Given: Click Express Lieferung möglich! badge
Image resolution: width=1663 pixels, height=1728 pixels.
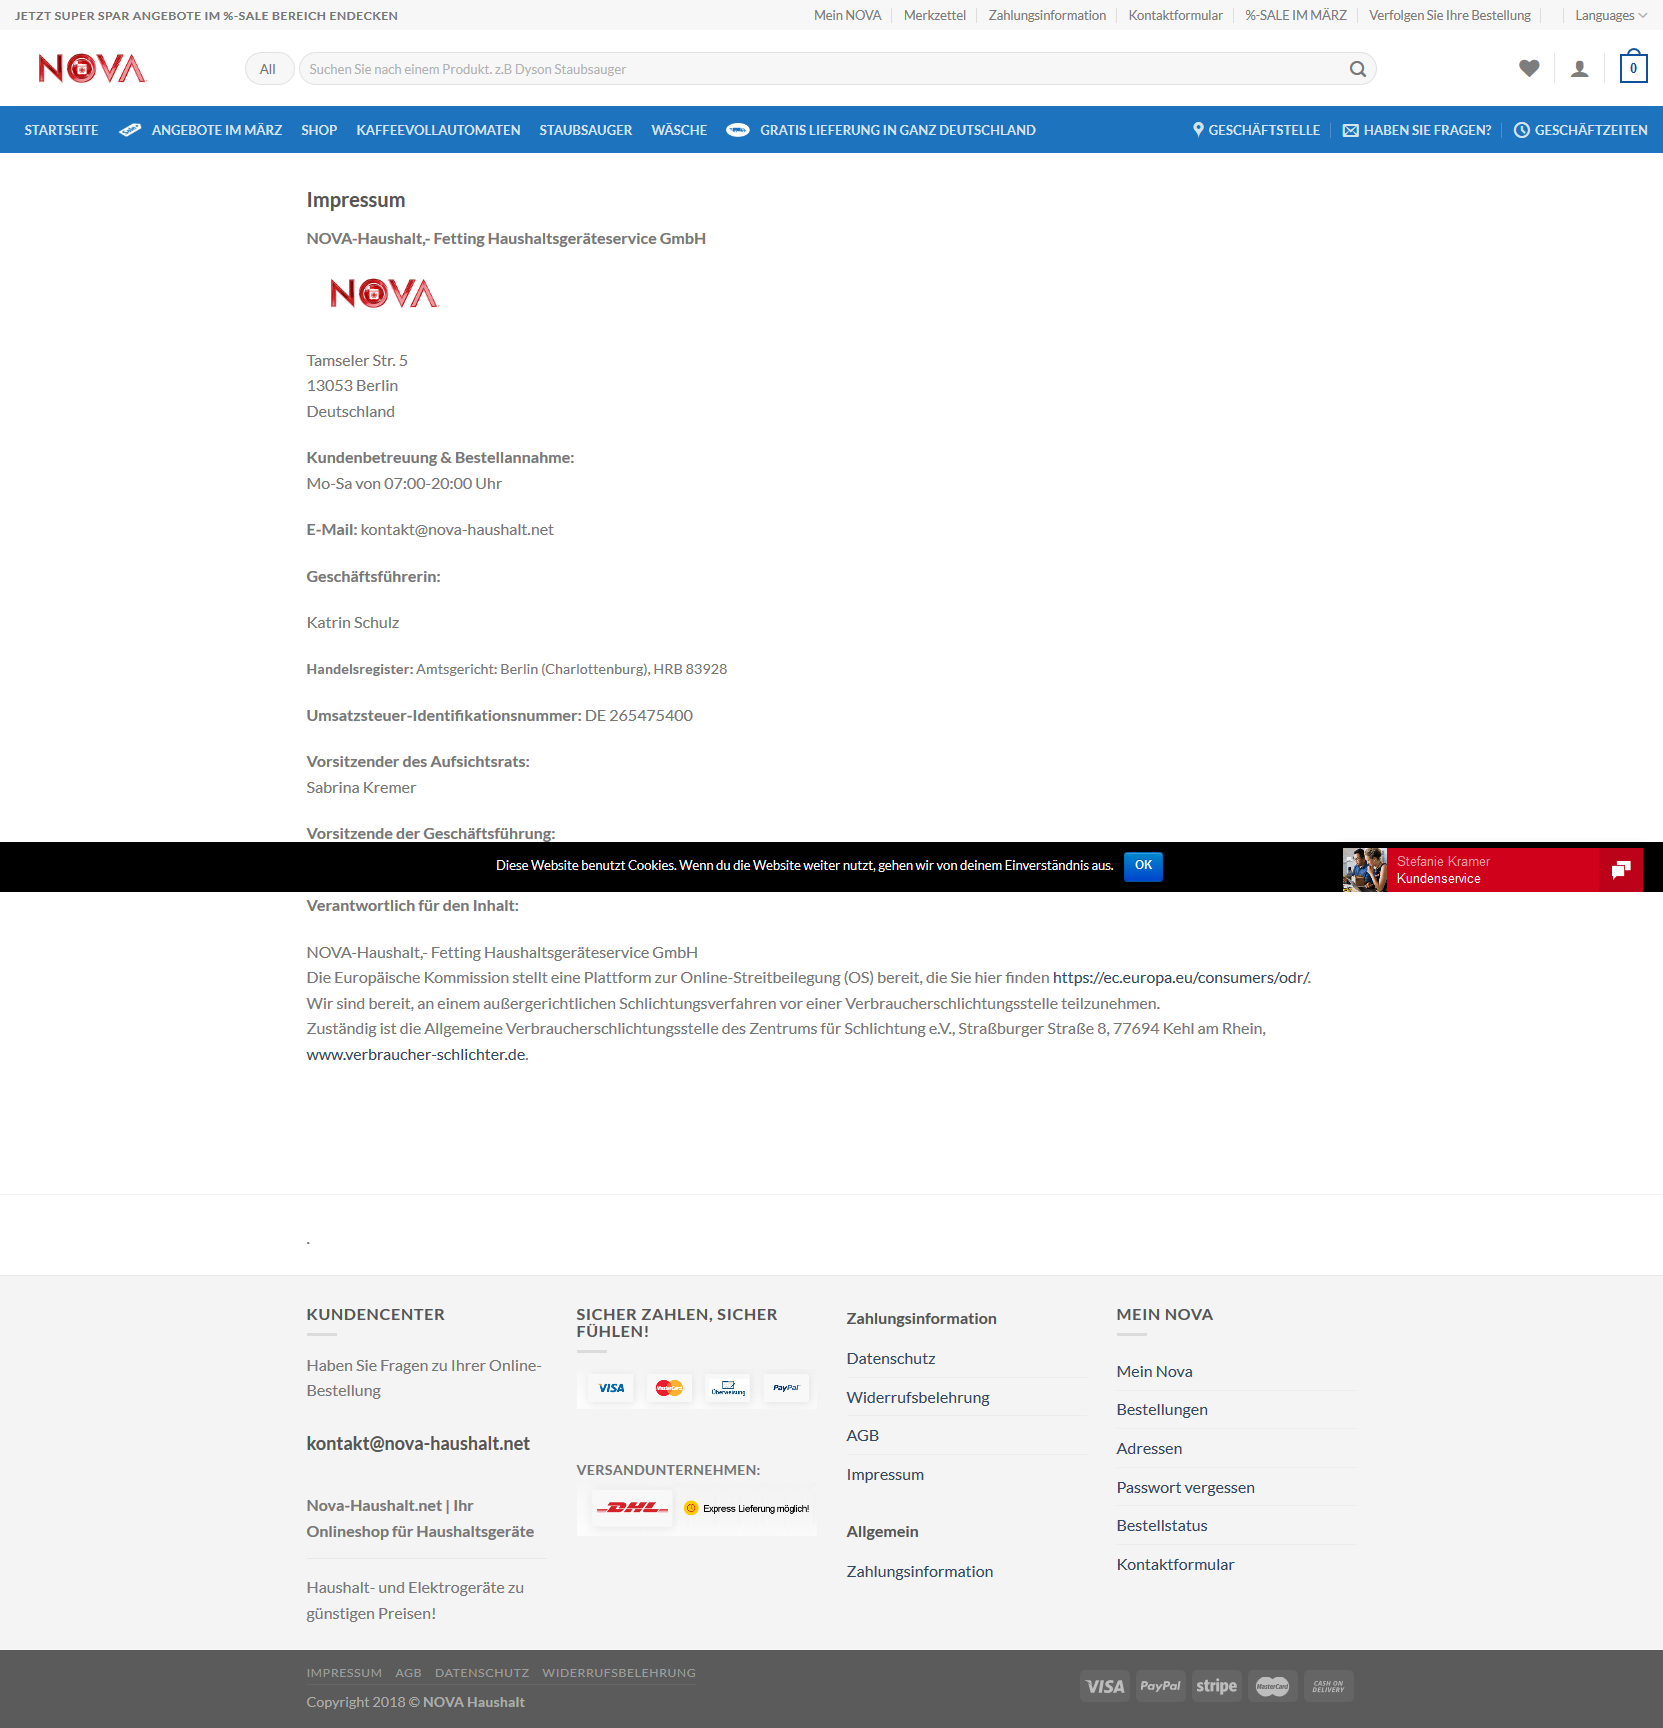Looking at the screenshot, I should pyautogui.click(x=747, y=1508).
